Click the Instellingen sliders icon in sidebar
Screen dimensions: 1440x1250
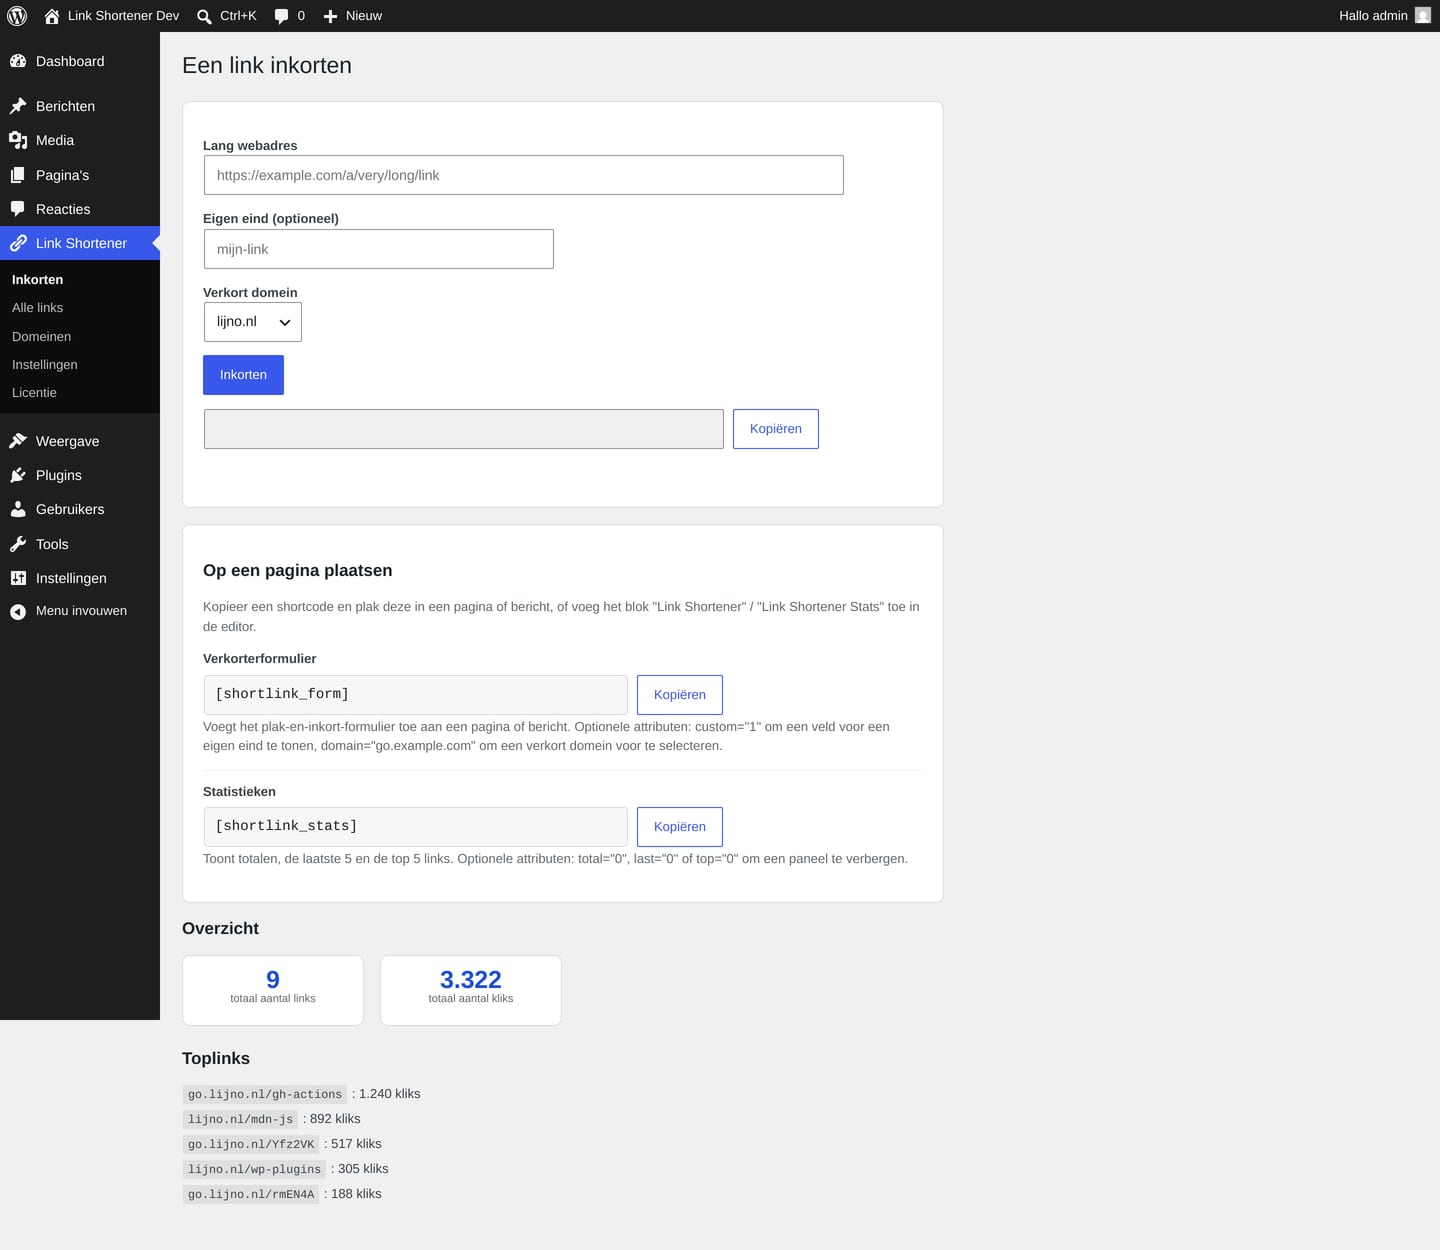pyautogui.click(x=18, y=578)
